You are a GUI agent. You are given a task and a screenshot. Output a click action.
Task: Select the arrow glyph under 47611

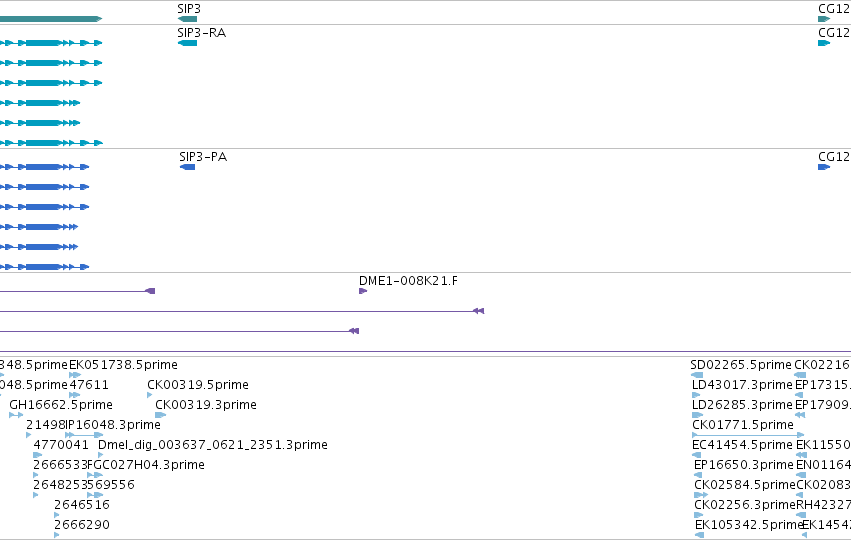coord(74,395)
